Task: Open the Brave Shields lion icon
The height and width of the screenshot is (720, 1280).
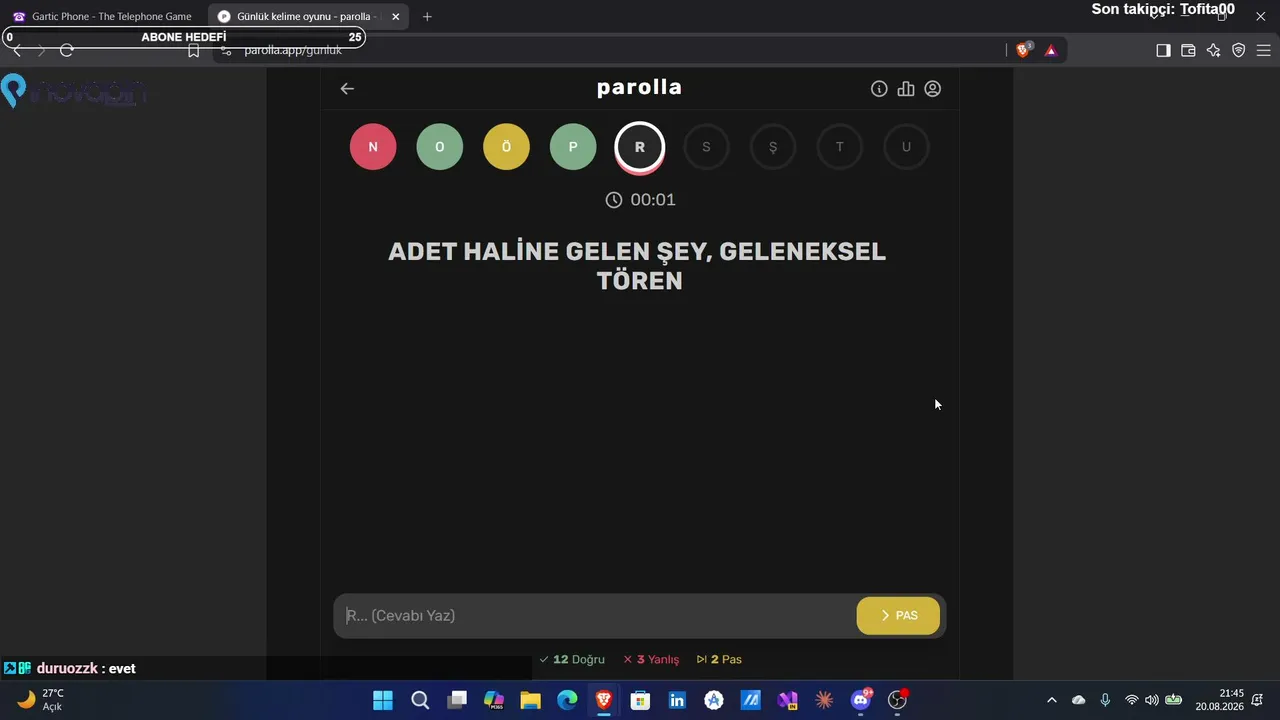Action: [1023, 50]
